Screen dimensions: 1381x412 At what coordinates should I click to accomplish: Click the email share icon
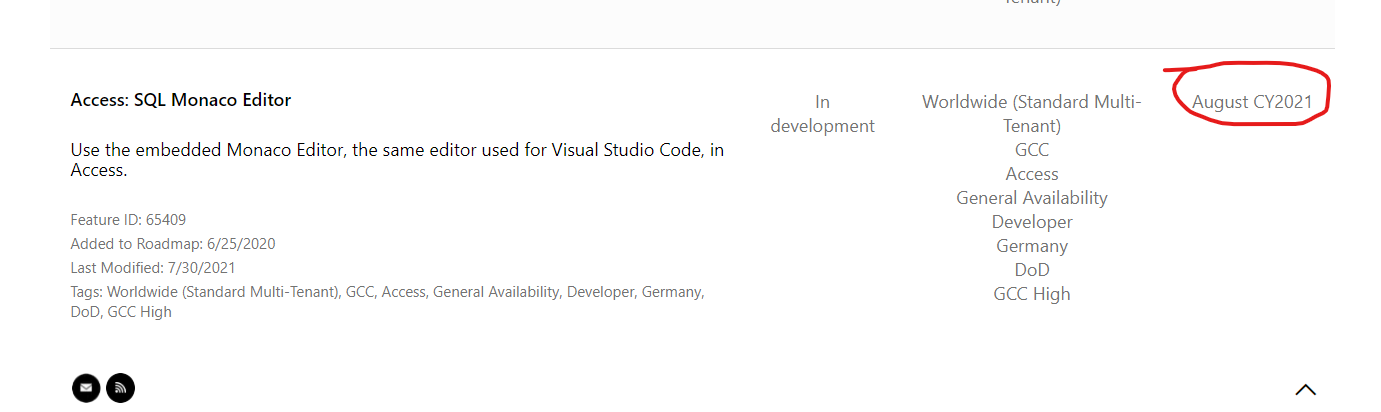pos(86,388)
